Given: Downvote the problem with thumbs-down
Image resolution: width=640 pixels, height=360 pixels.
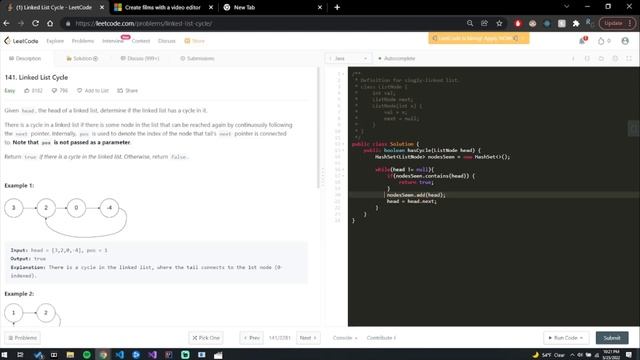Looking at the screenshot, I should pos(54,91).
